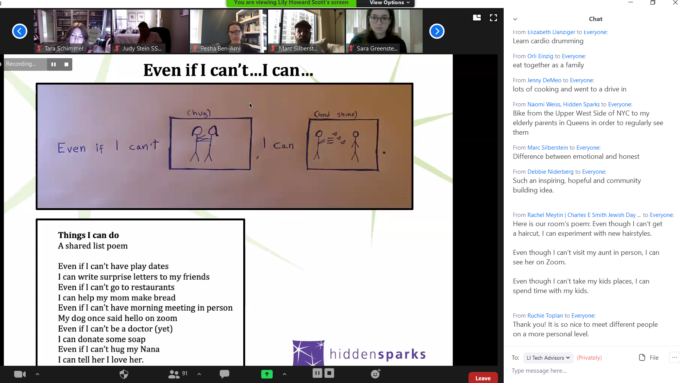This screenshot has width=680, height=383.
Task: Toggle the chat bubble icon in toolbar
Action: [224, 374]
